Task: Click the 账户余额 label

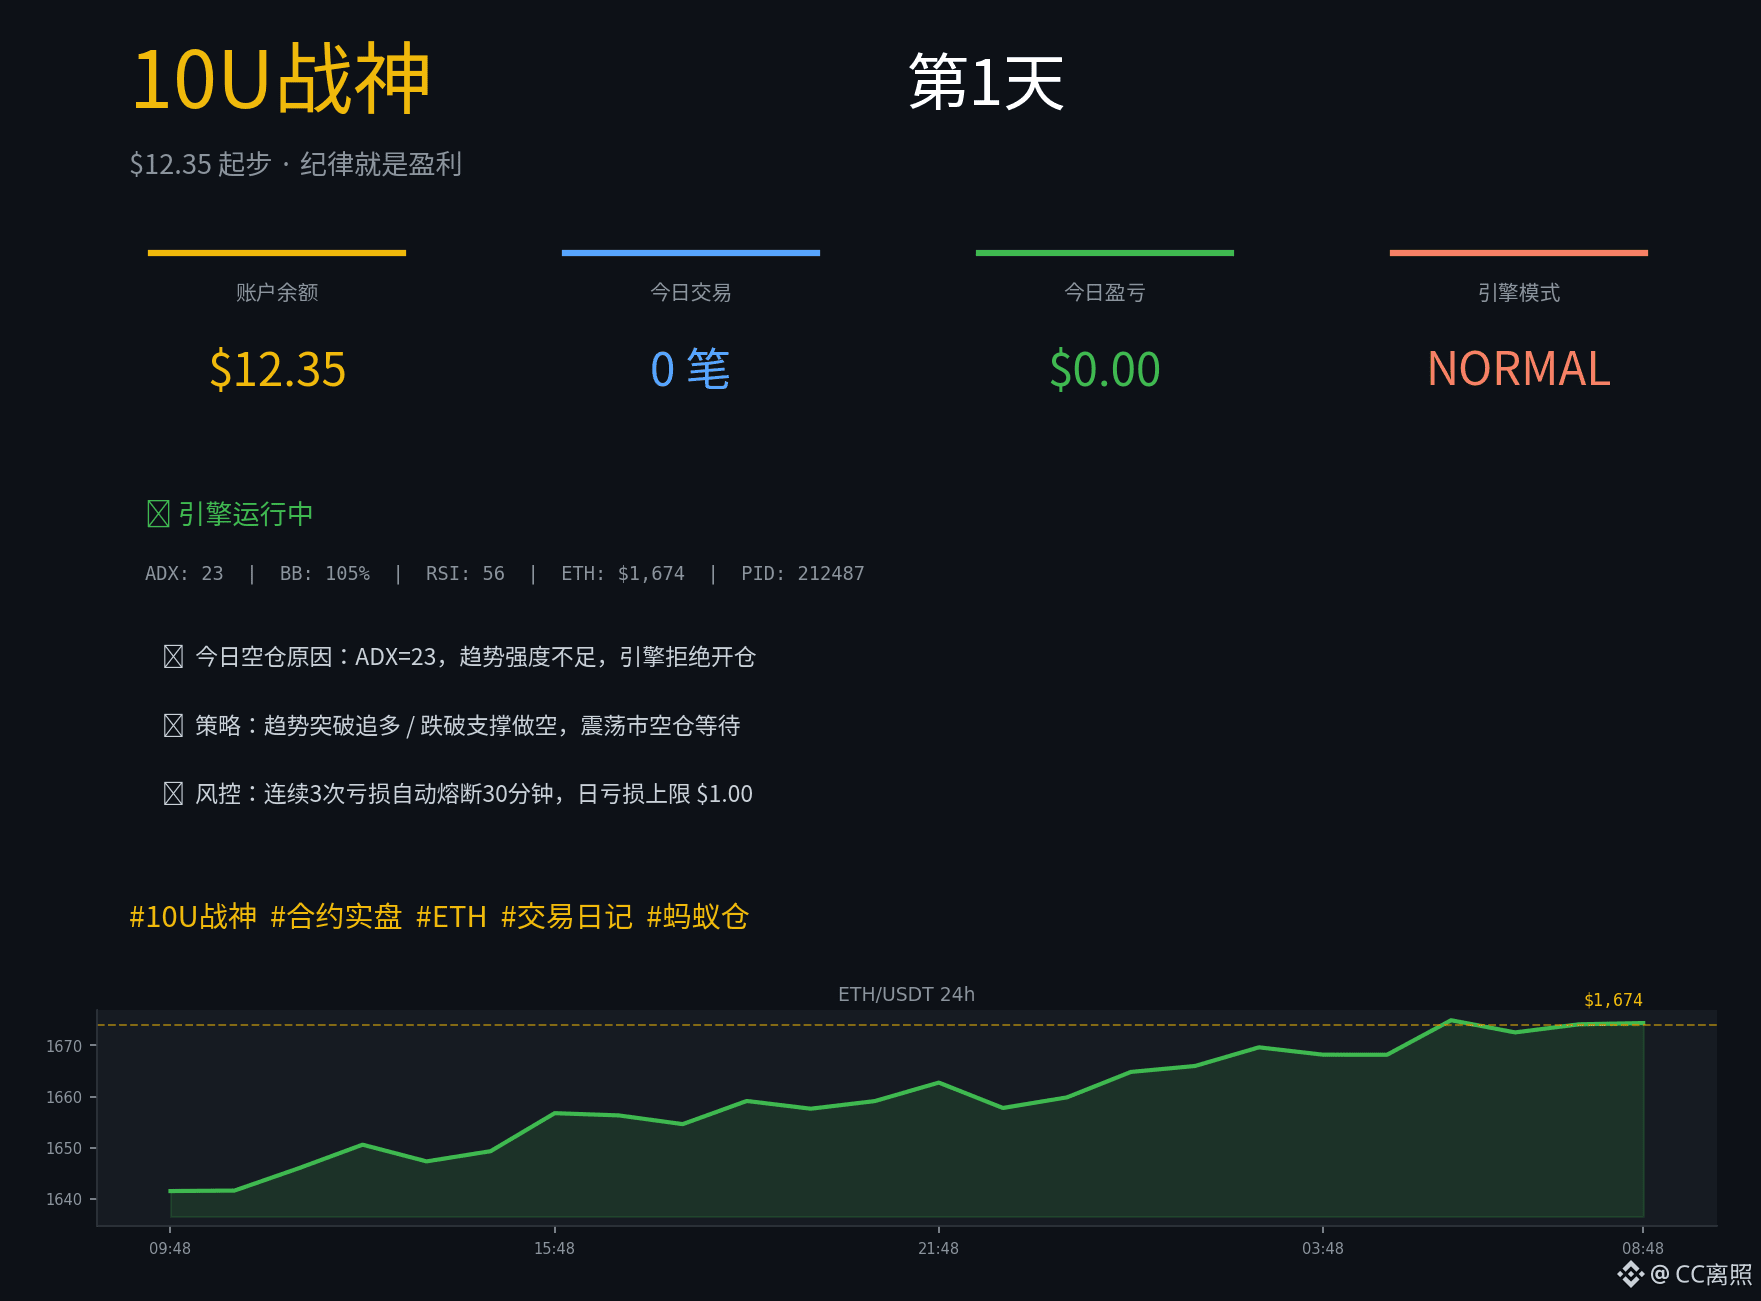Action: click(x=277, y=292)
